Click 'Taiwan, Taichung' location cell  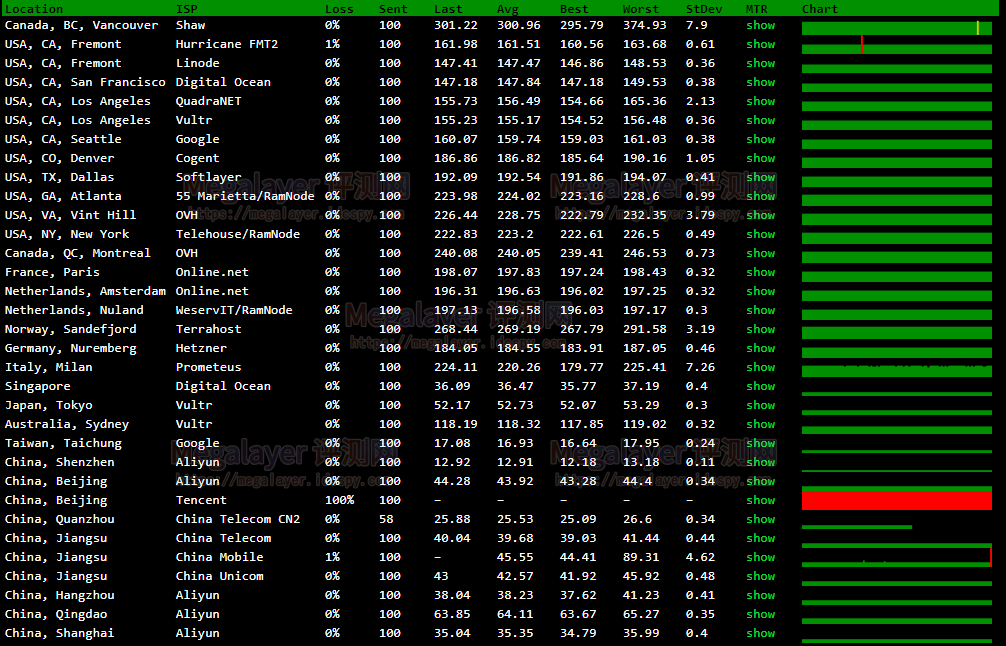coord(63,443)
